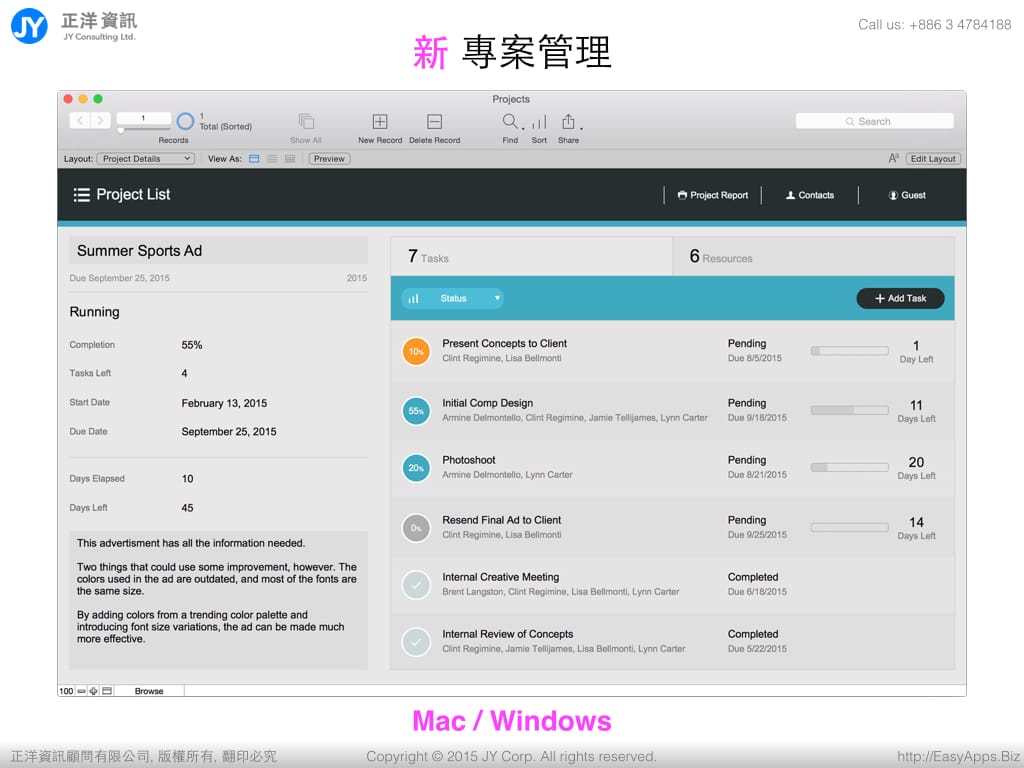This screenshot has height=768, width=1024.
Task: Mark Internal Creative Meeting completion check circle
Action: 416,584
